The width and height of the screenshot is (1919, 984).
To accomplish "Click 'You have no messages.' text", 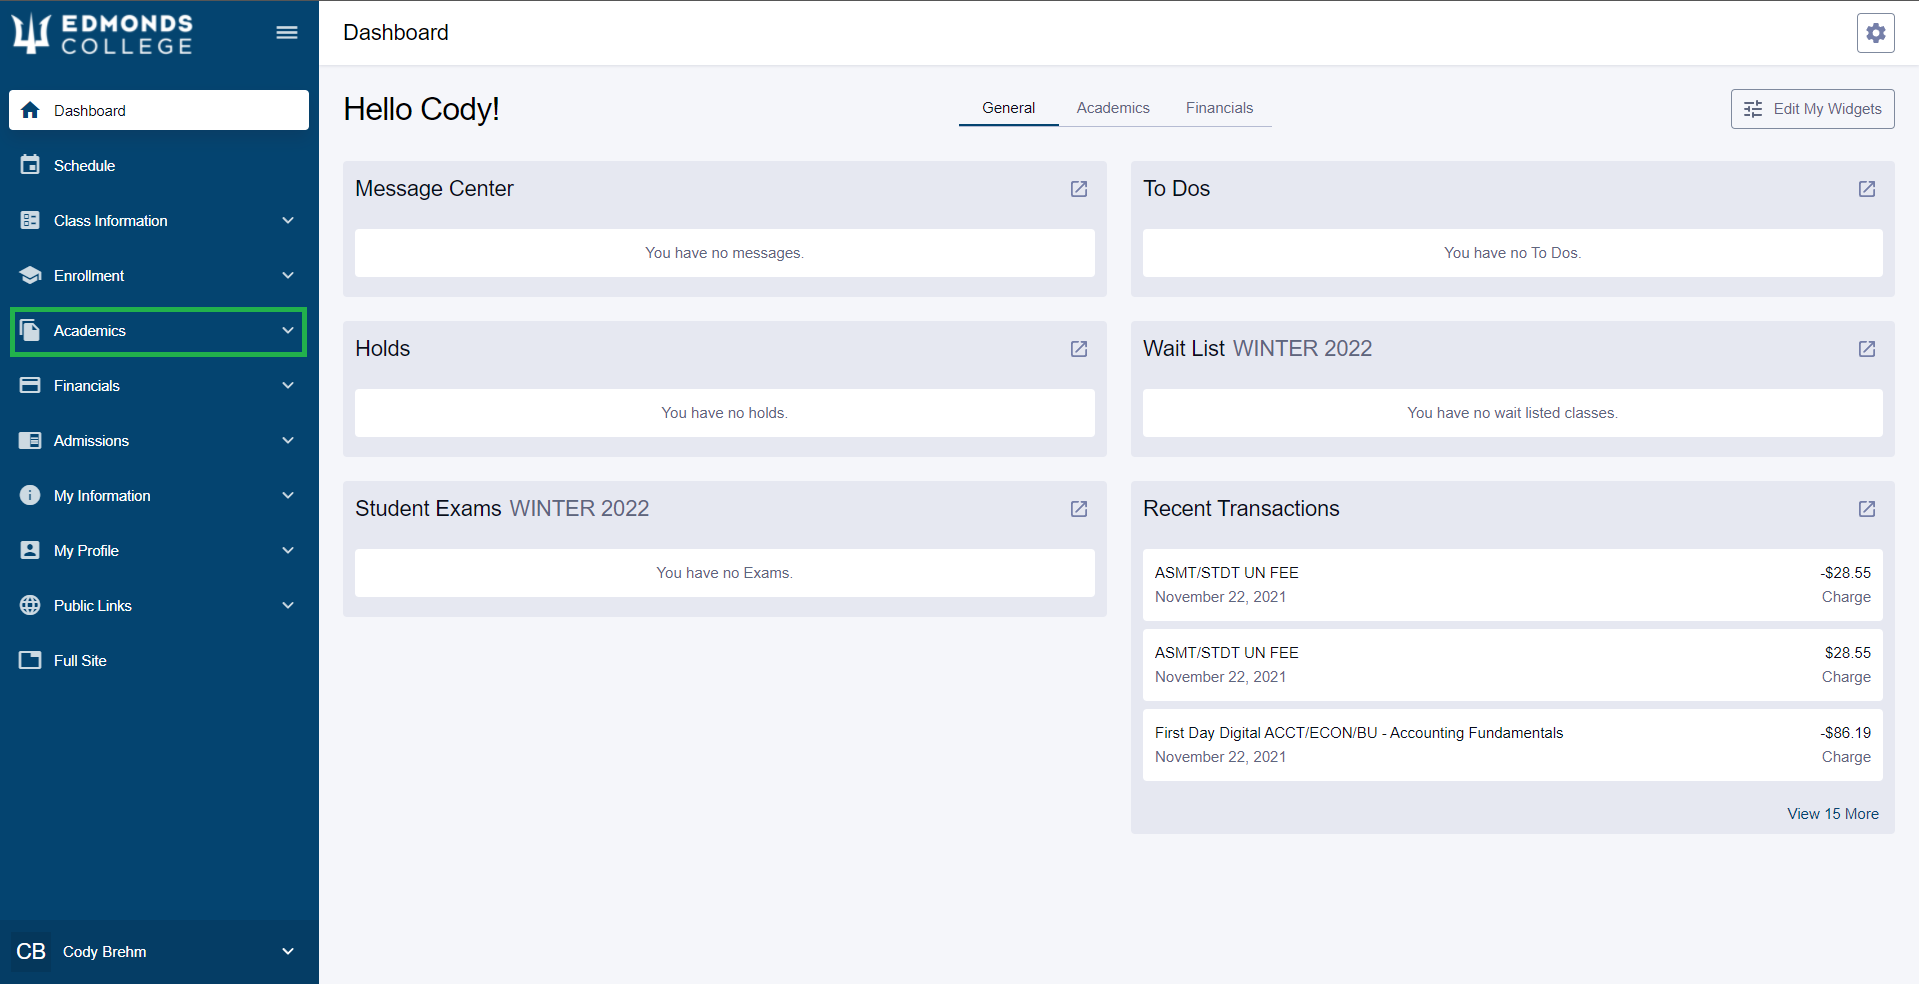I will tap(724, 253).
